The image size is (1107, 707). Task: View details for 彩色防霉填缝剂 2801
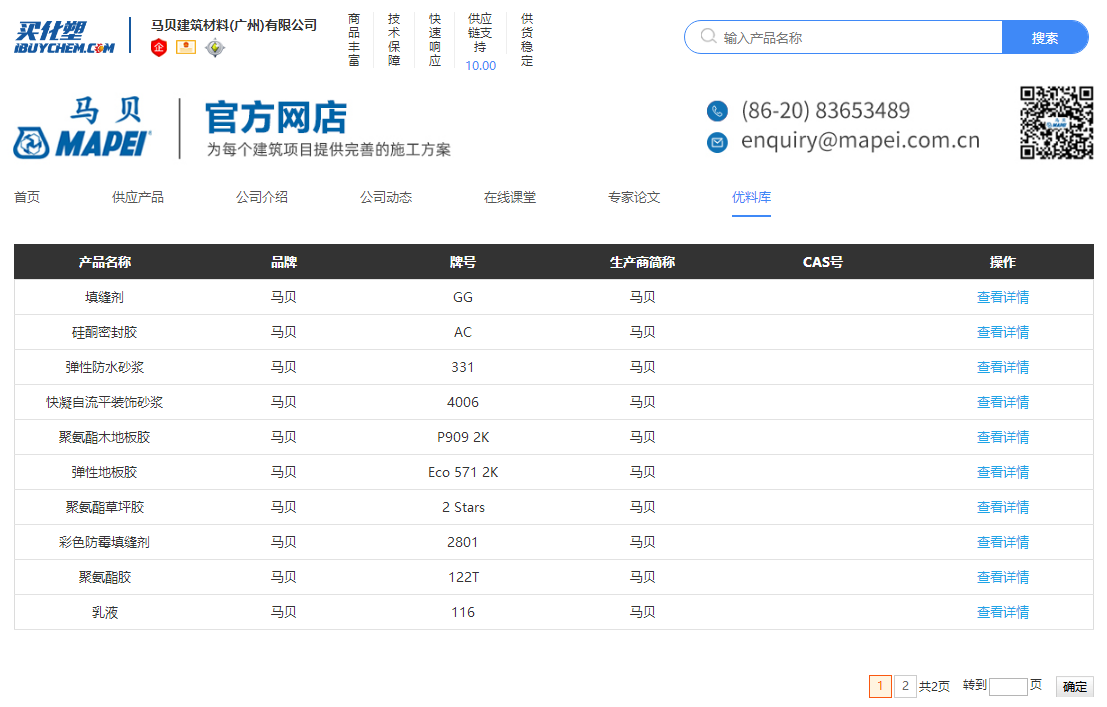tap(1003, 542)
